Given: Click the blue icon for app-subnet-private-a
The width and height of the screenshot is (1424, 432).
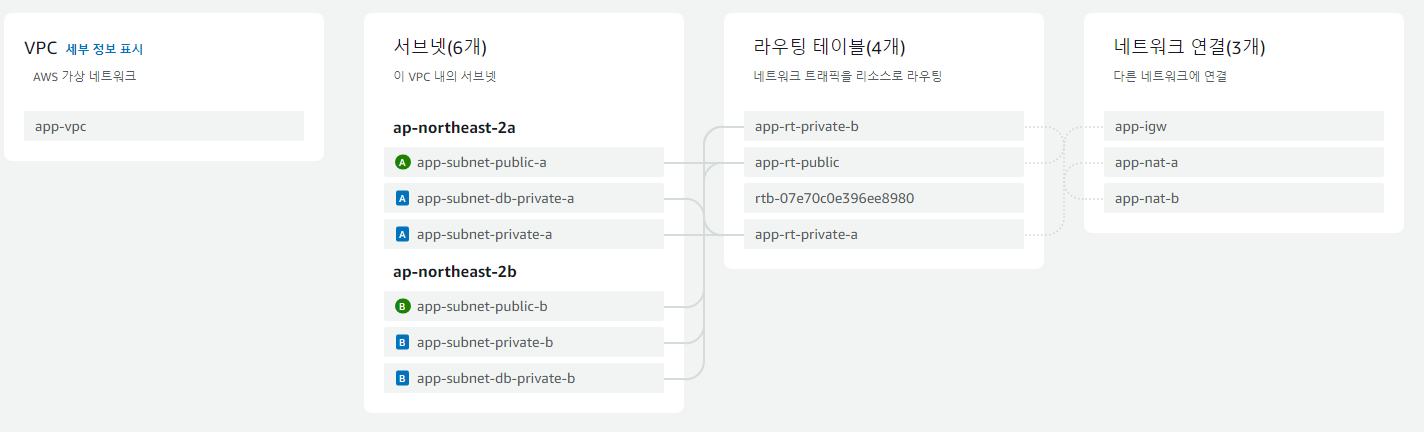Looking at the screenshot, I should (402, 234).
